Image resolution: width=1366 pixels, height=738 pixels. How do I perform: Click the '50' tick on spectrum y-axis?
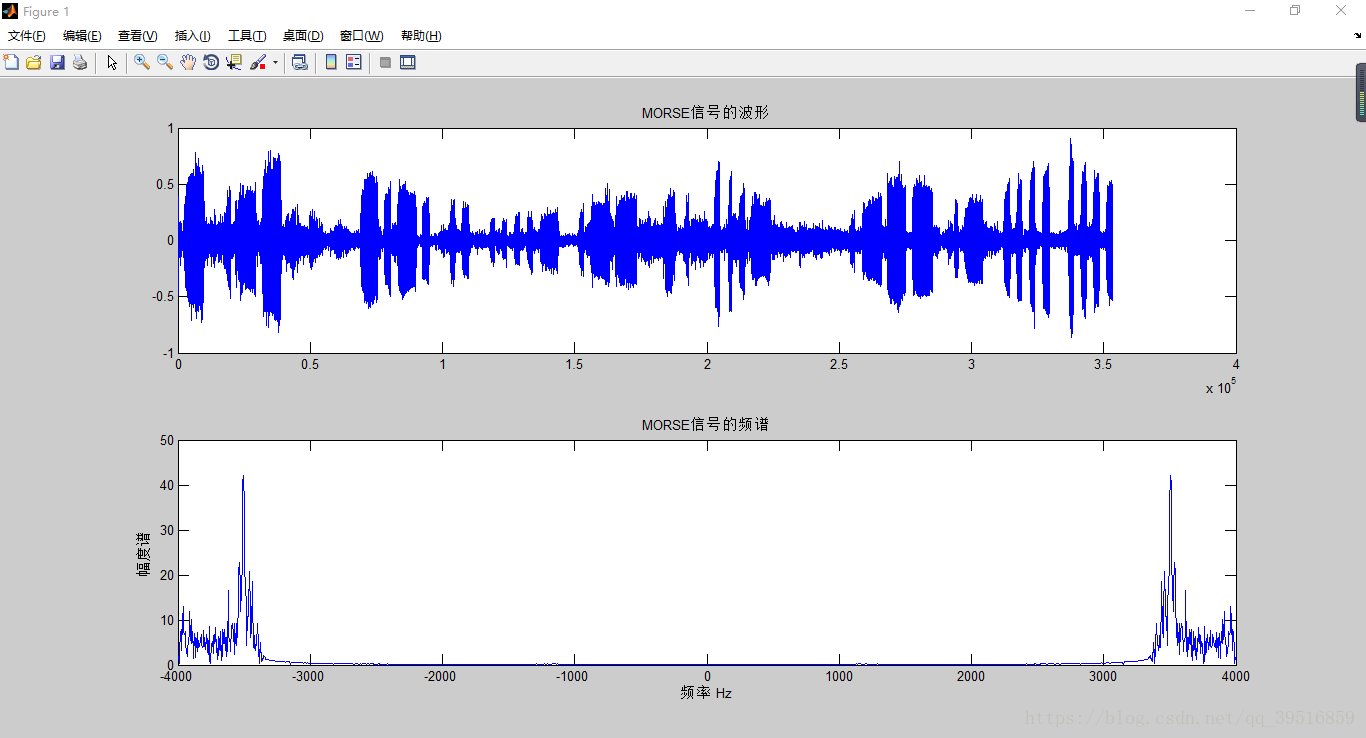coord(167,440)
